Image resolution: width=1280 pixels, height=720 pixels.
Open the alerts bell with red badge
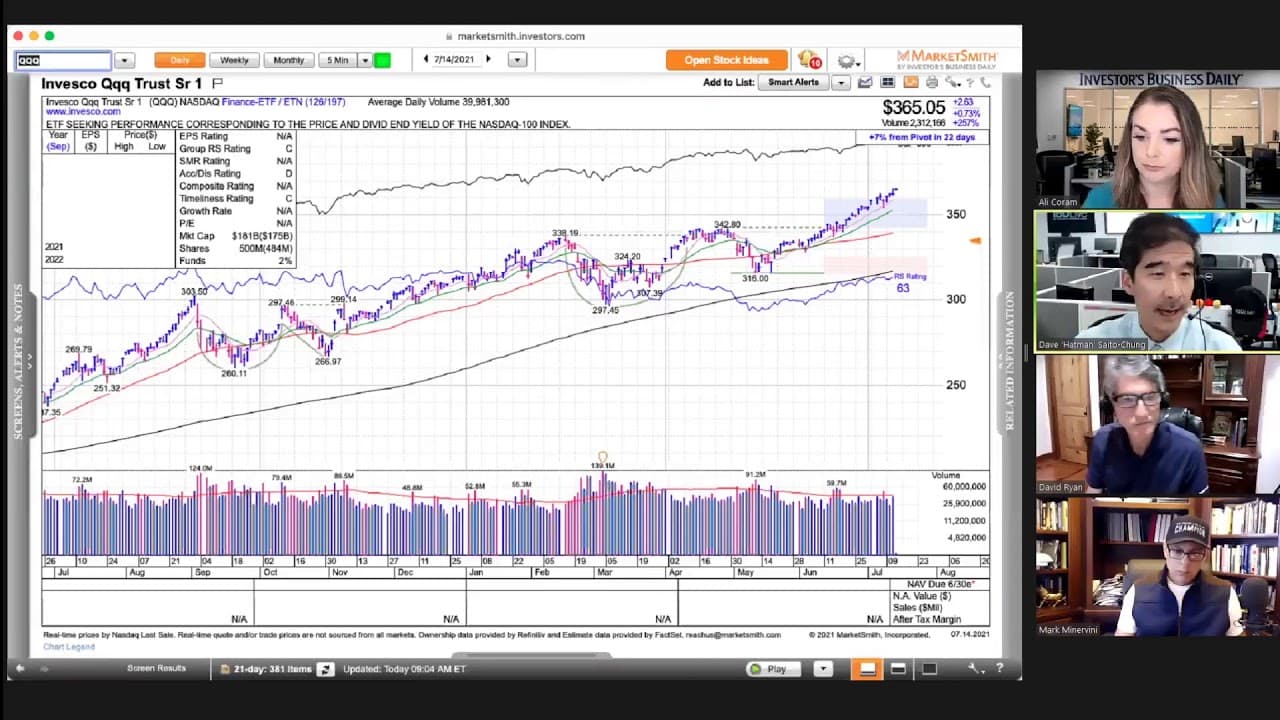809,60
